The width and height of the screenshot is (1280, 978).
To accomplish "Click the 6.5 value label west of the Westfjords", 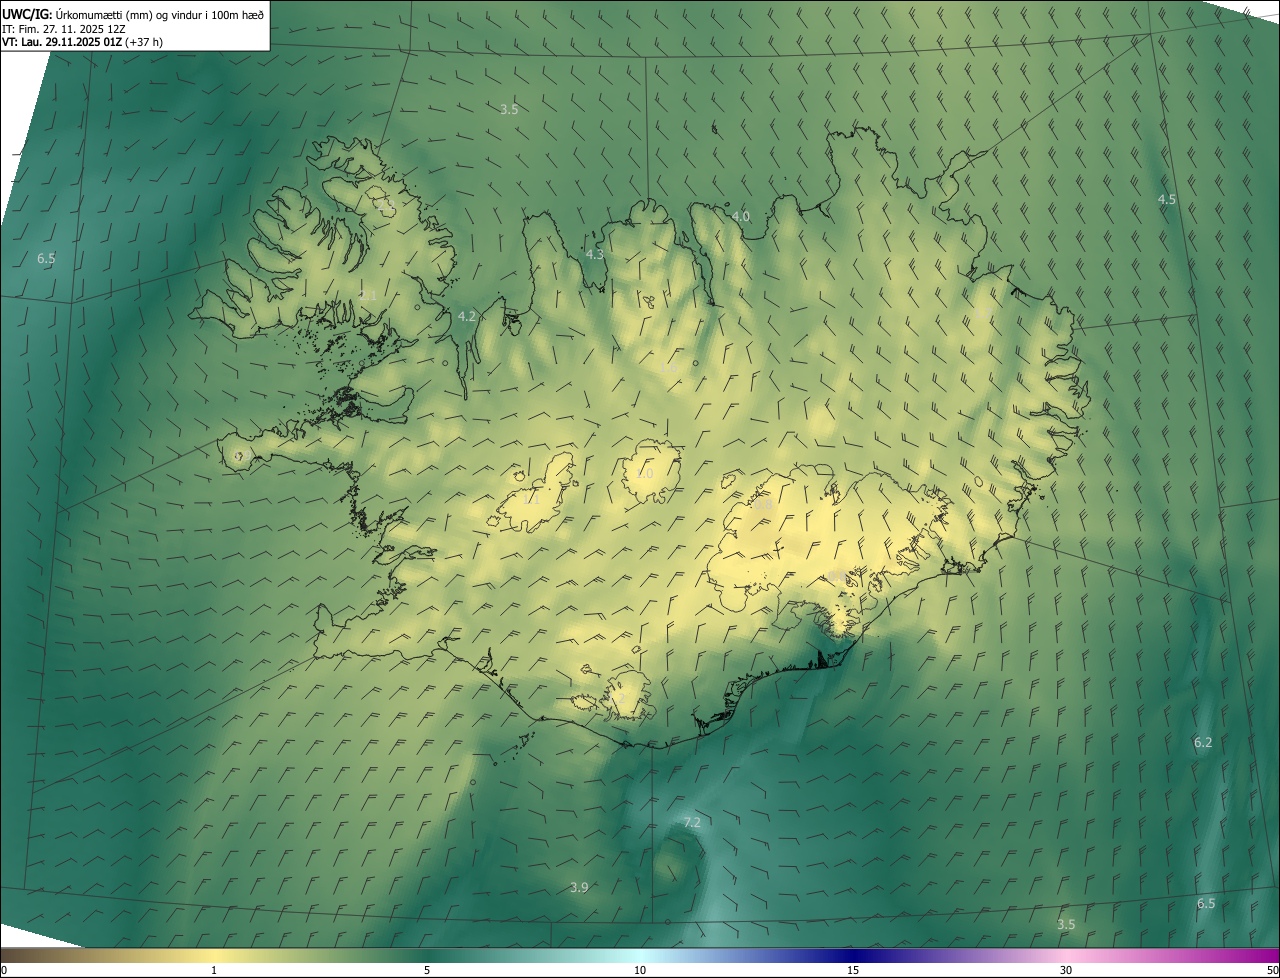I will (46, 258).
